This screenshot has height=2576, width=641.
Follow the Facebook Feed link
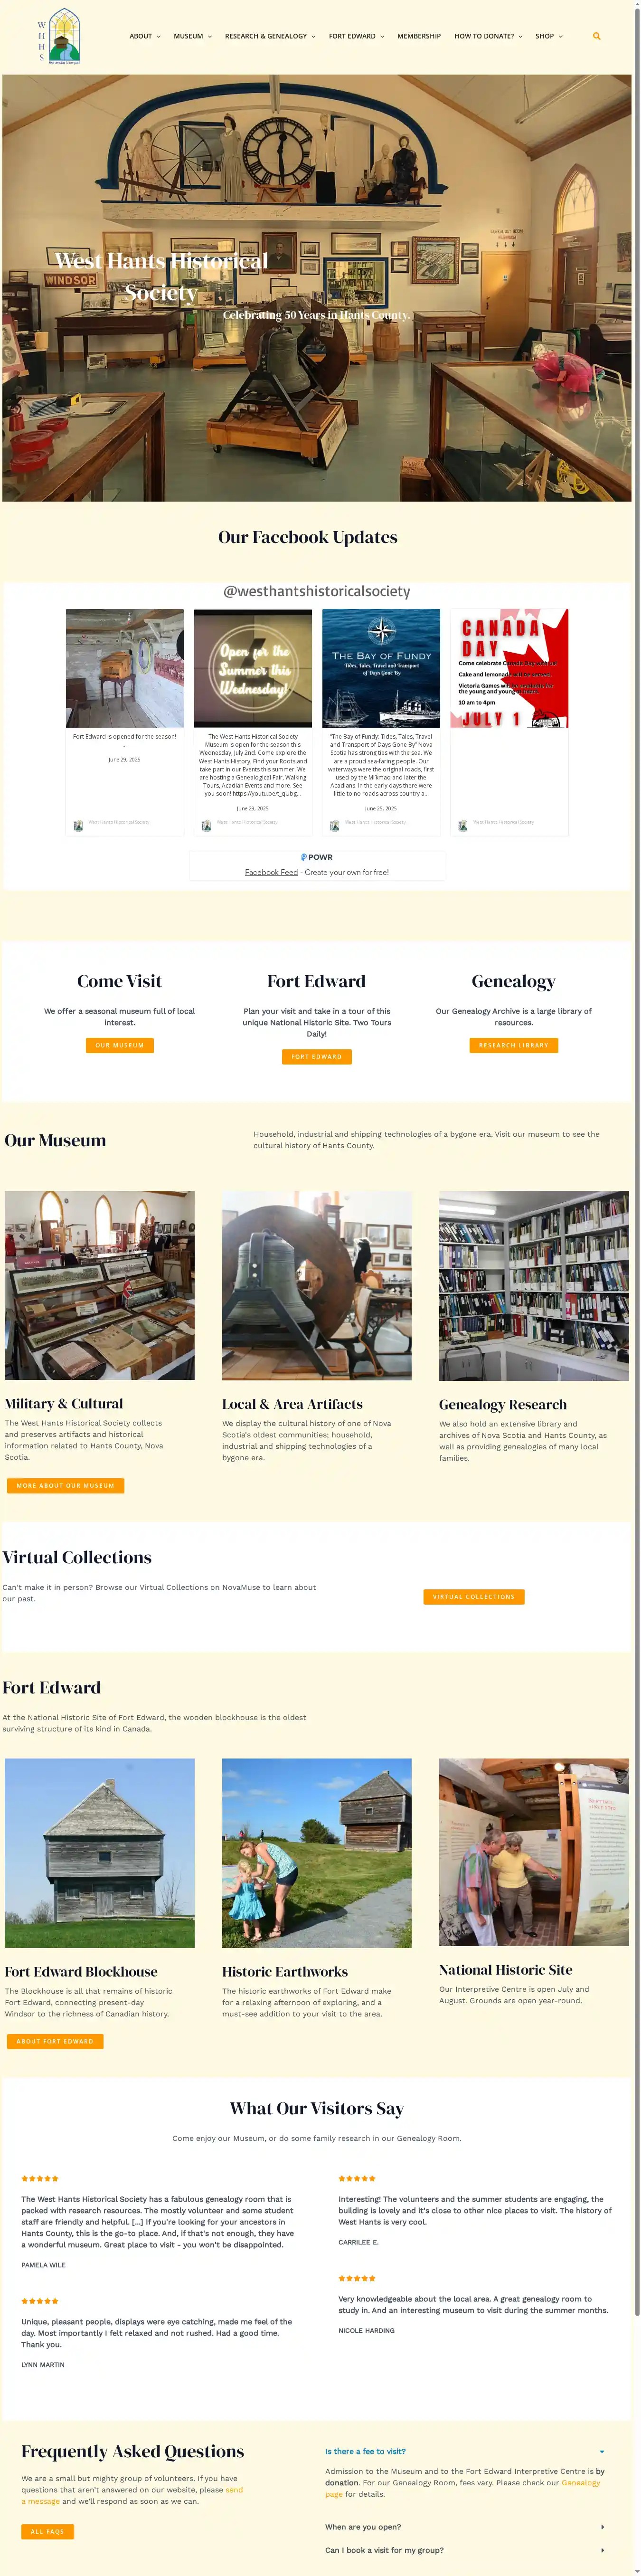click(x=271, y=872)
